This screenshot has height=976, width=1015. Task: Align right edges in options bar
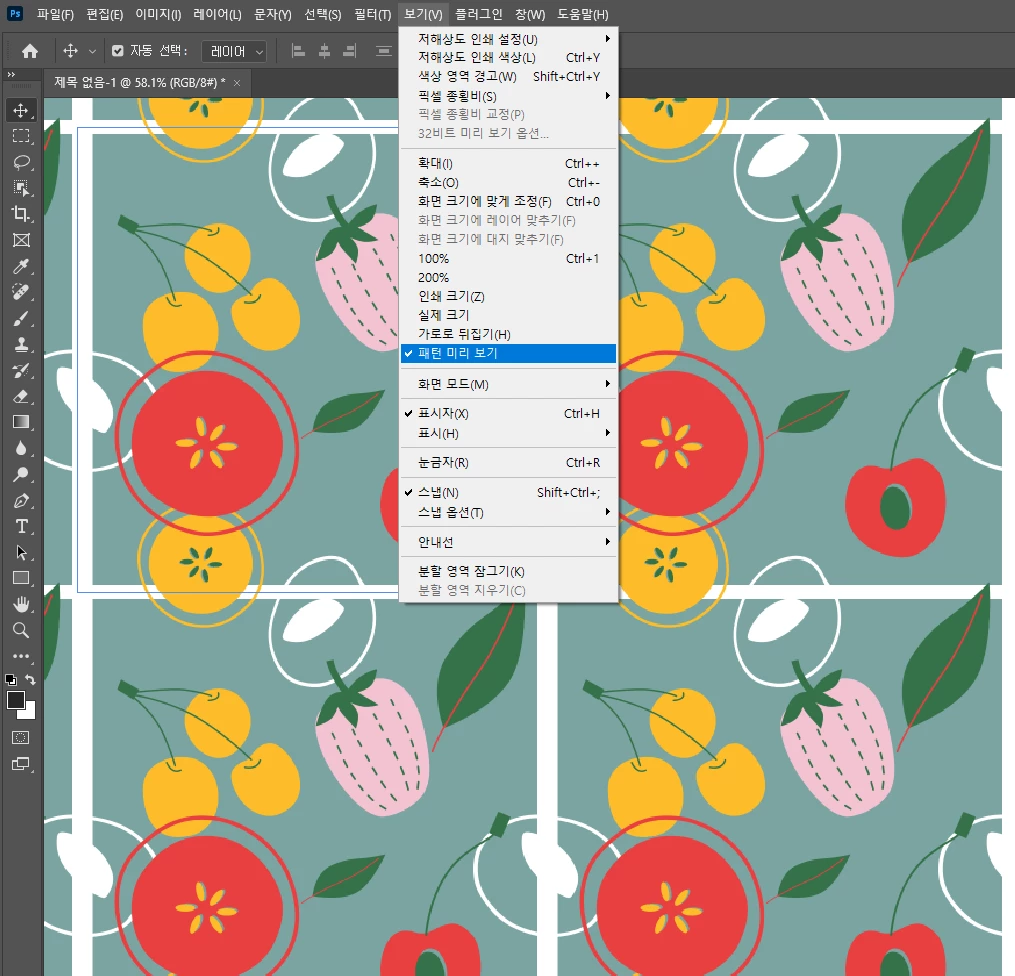coord(350,50)
